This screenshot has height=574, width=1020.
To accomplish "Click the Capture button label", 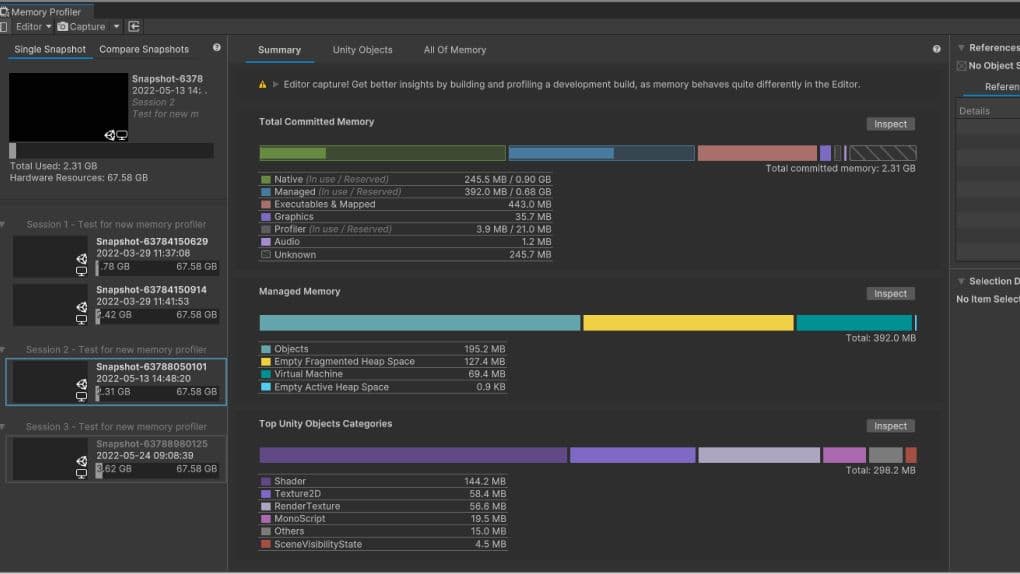I will tap(87, 27).
